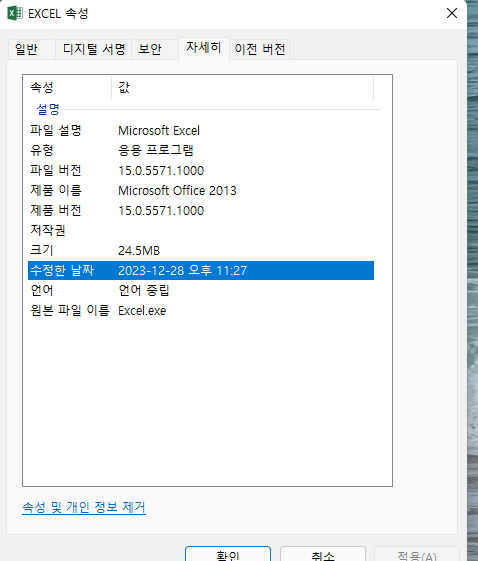Click the 24.5MB size value

coord(139,251)
